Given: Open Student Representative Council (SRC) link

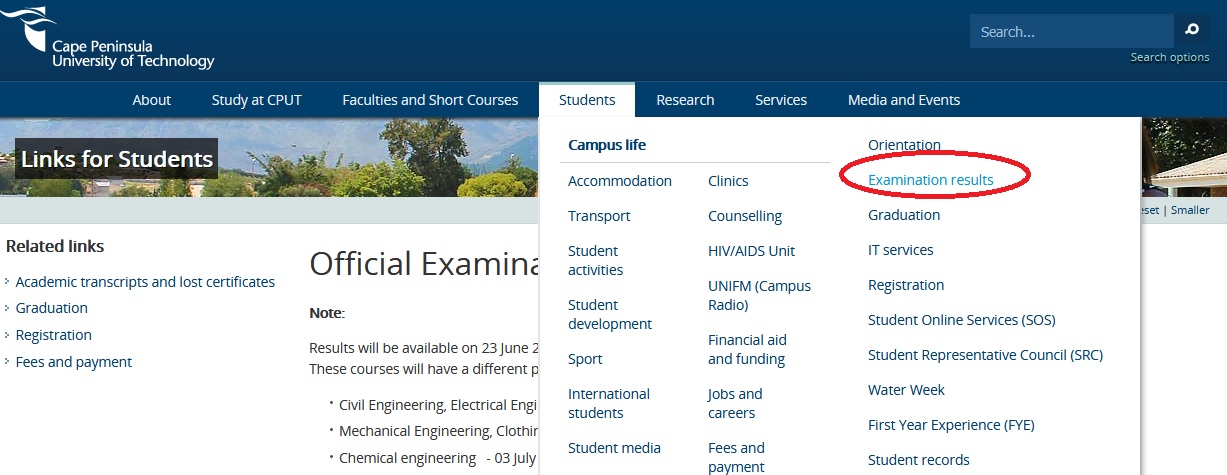Looking at the screenshot, I should coord(985,355).
